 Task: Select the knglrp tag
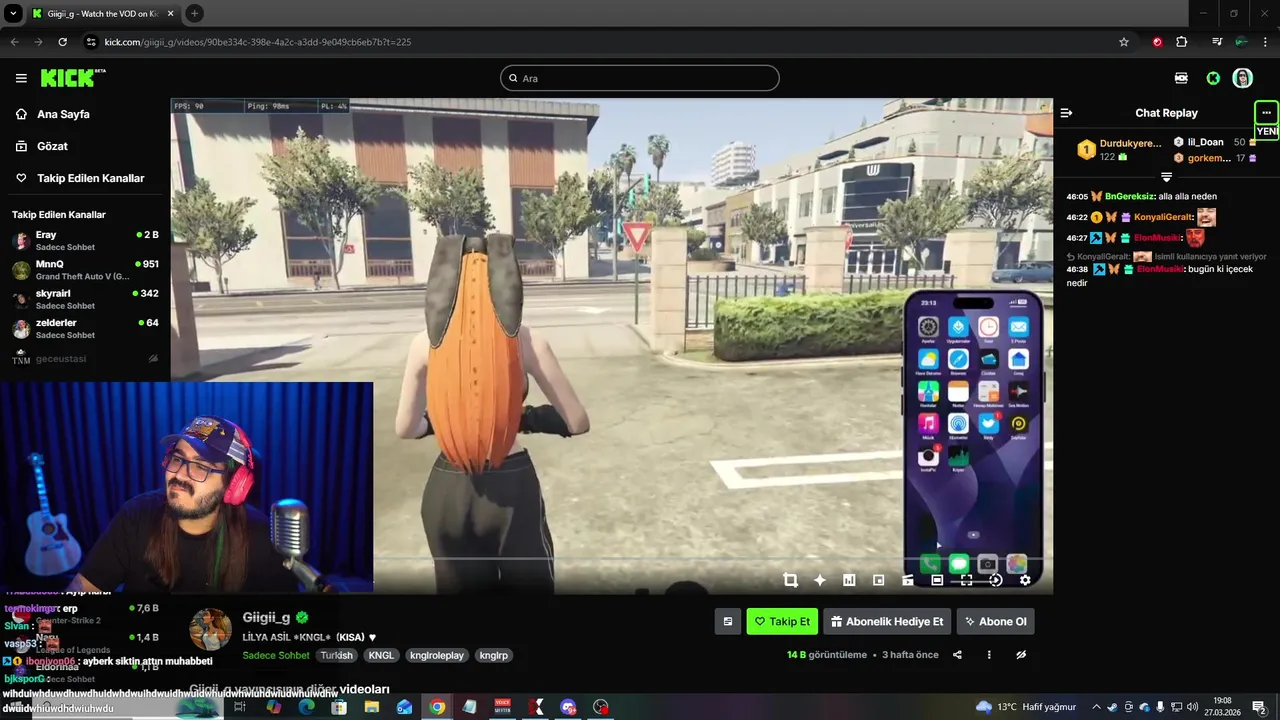(494, 655)
